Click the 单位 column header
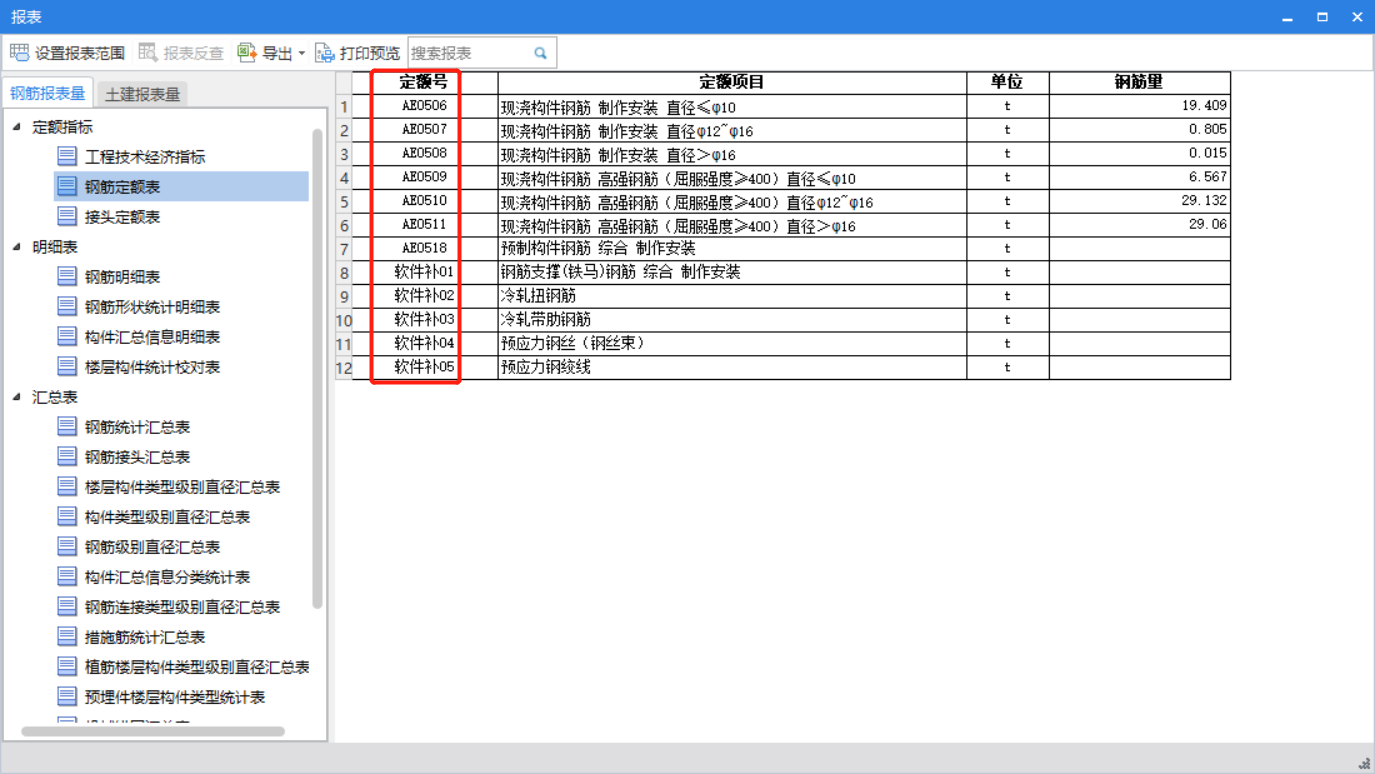1375x774 pixels. point(1007,82)
